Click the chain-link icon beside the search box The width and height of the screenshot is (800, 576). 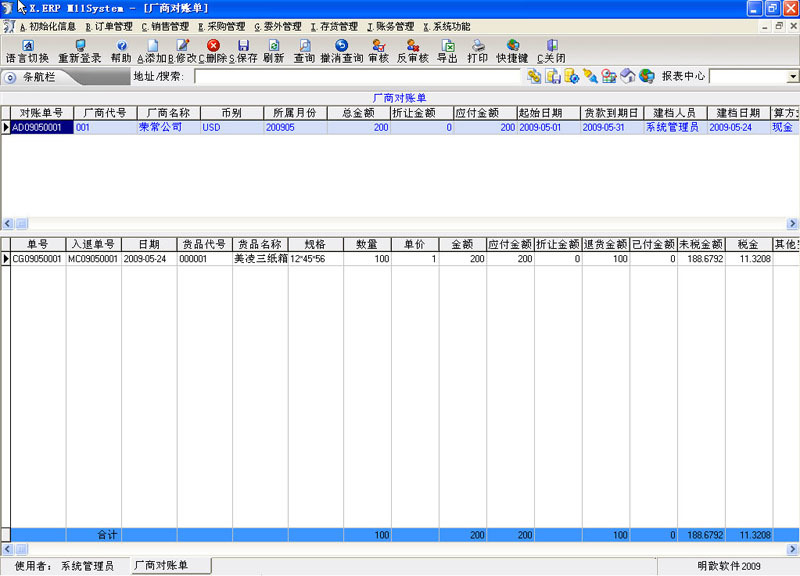point(534,76)
